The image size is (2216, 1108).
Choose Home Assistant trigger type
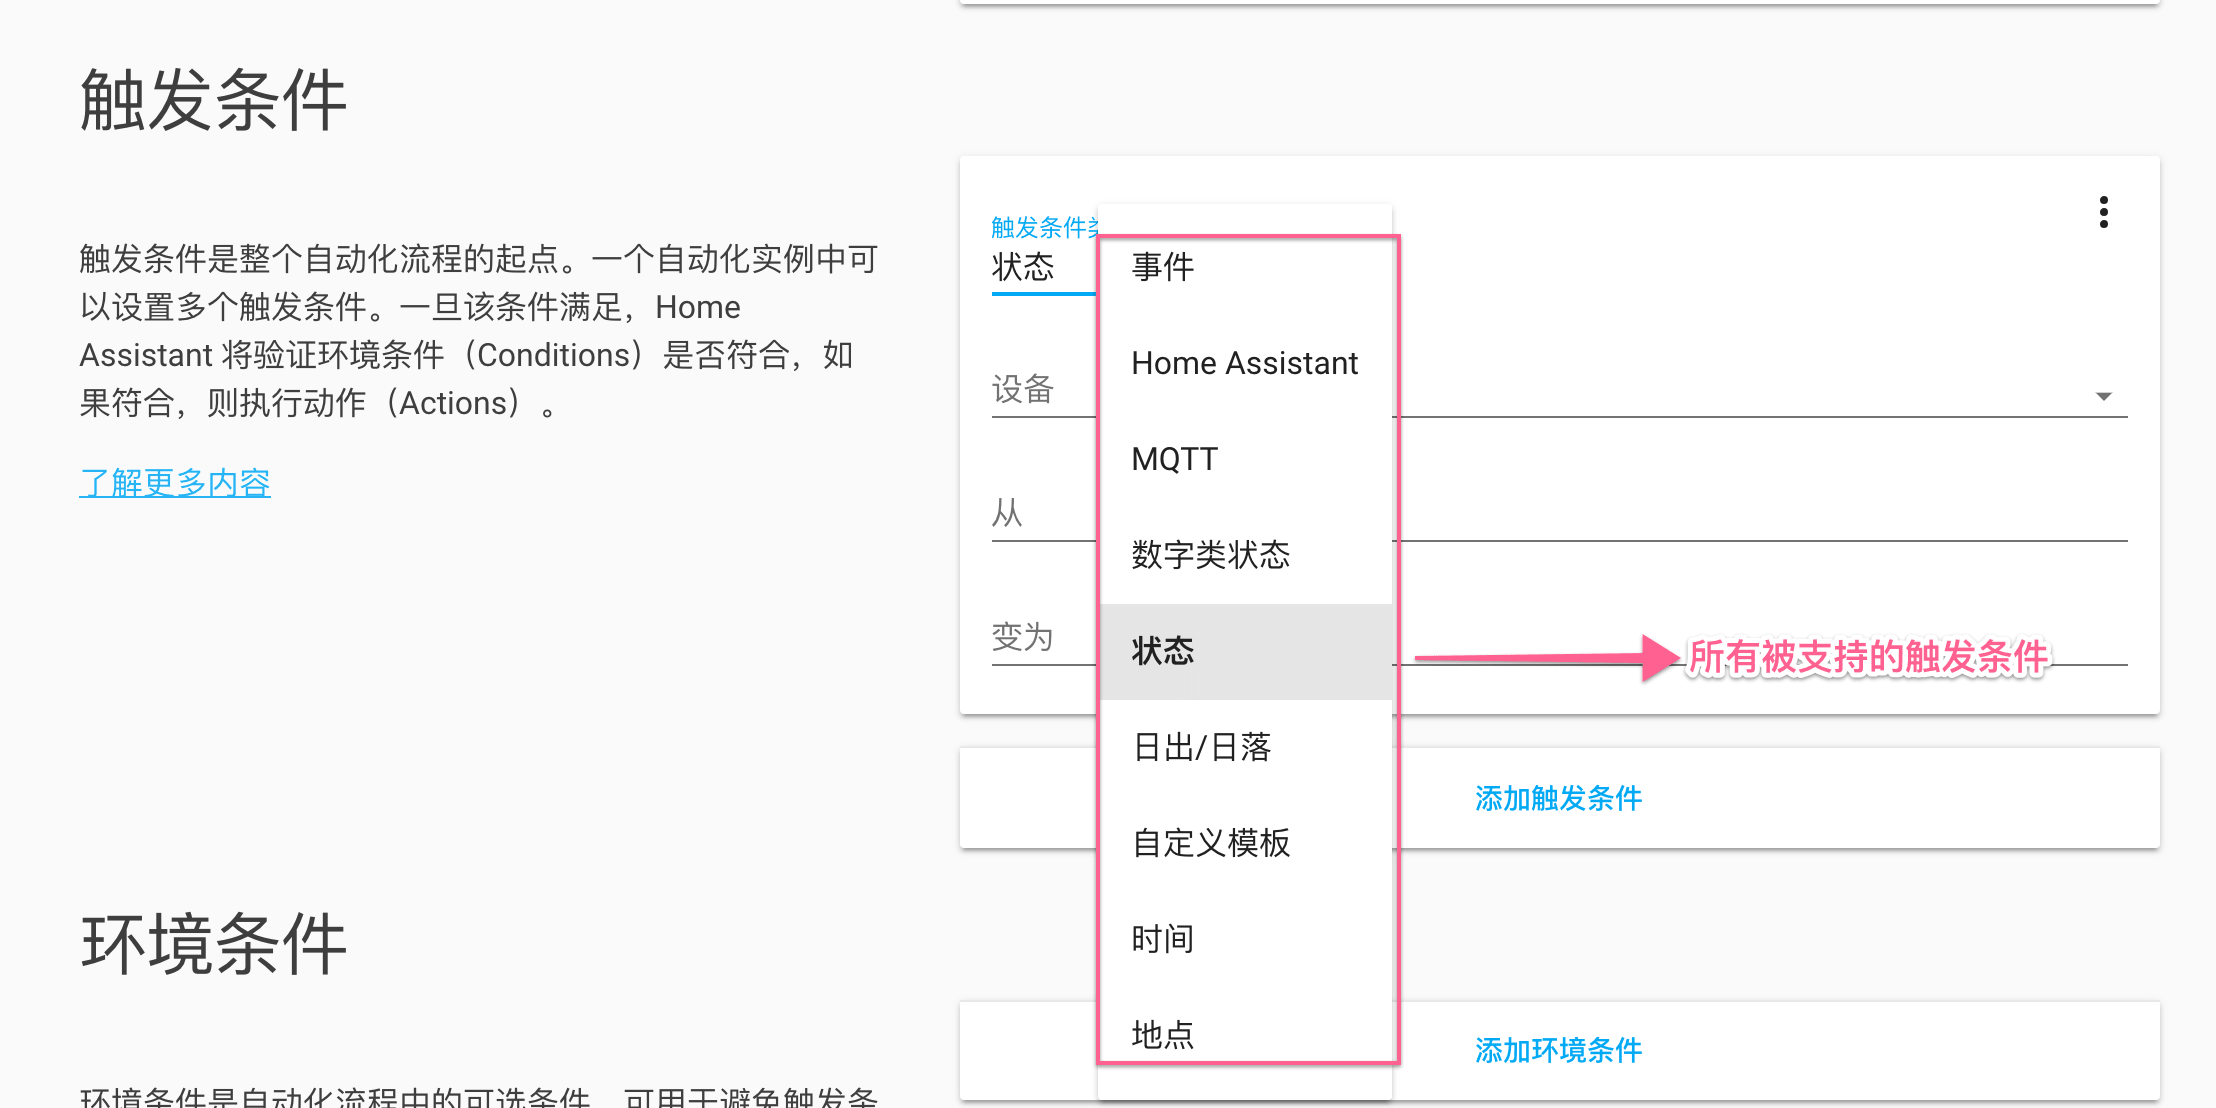click(1244, 363)
